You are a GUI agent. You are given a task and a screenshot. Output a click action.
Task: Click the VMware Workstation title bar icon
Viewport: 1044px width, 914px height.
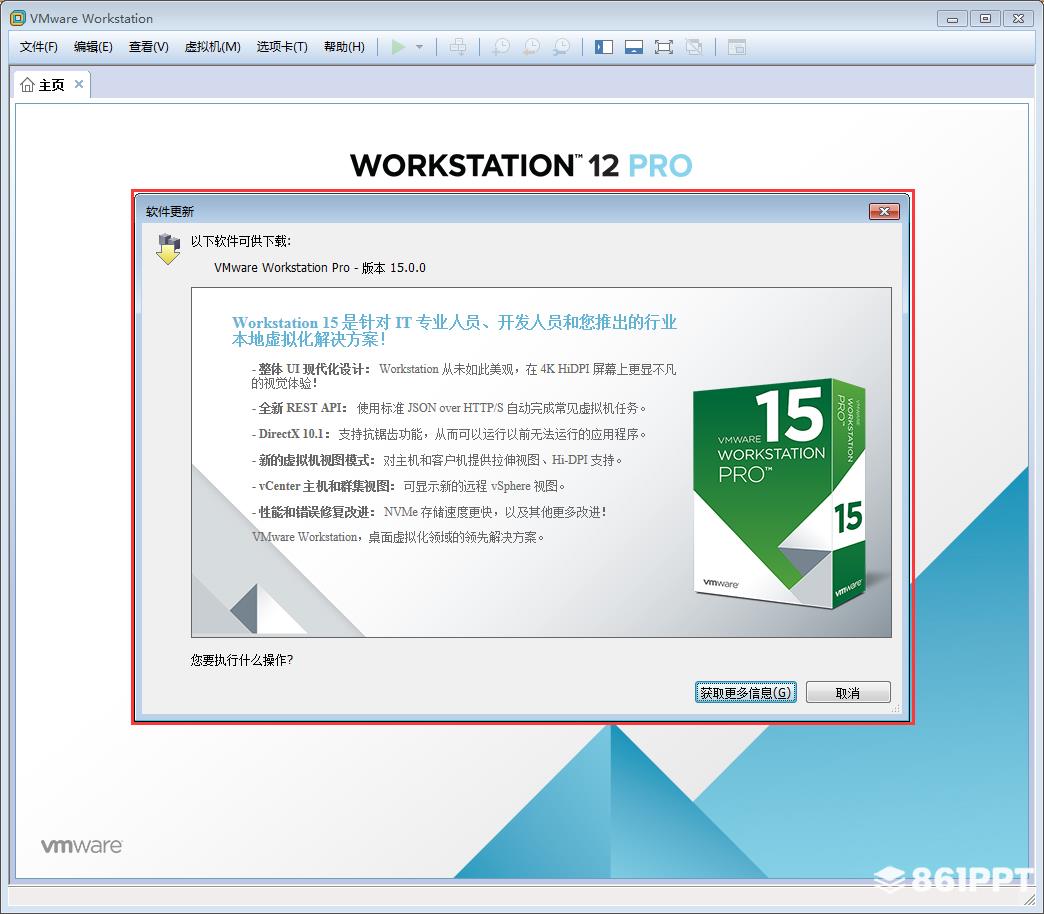pyautogui.click(x=17, y=18)
